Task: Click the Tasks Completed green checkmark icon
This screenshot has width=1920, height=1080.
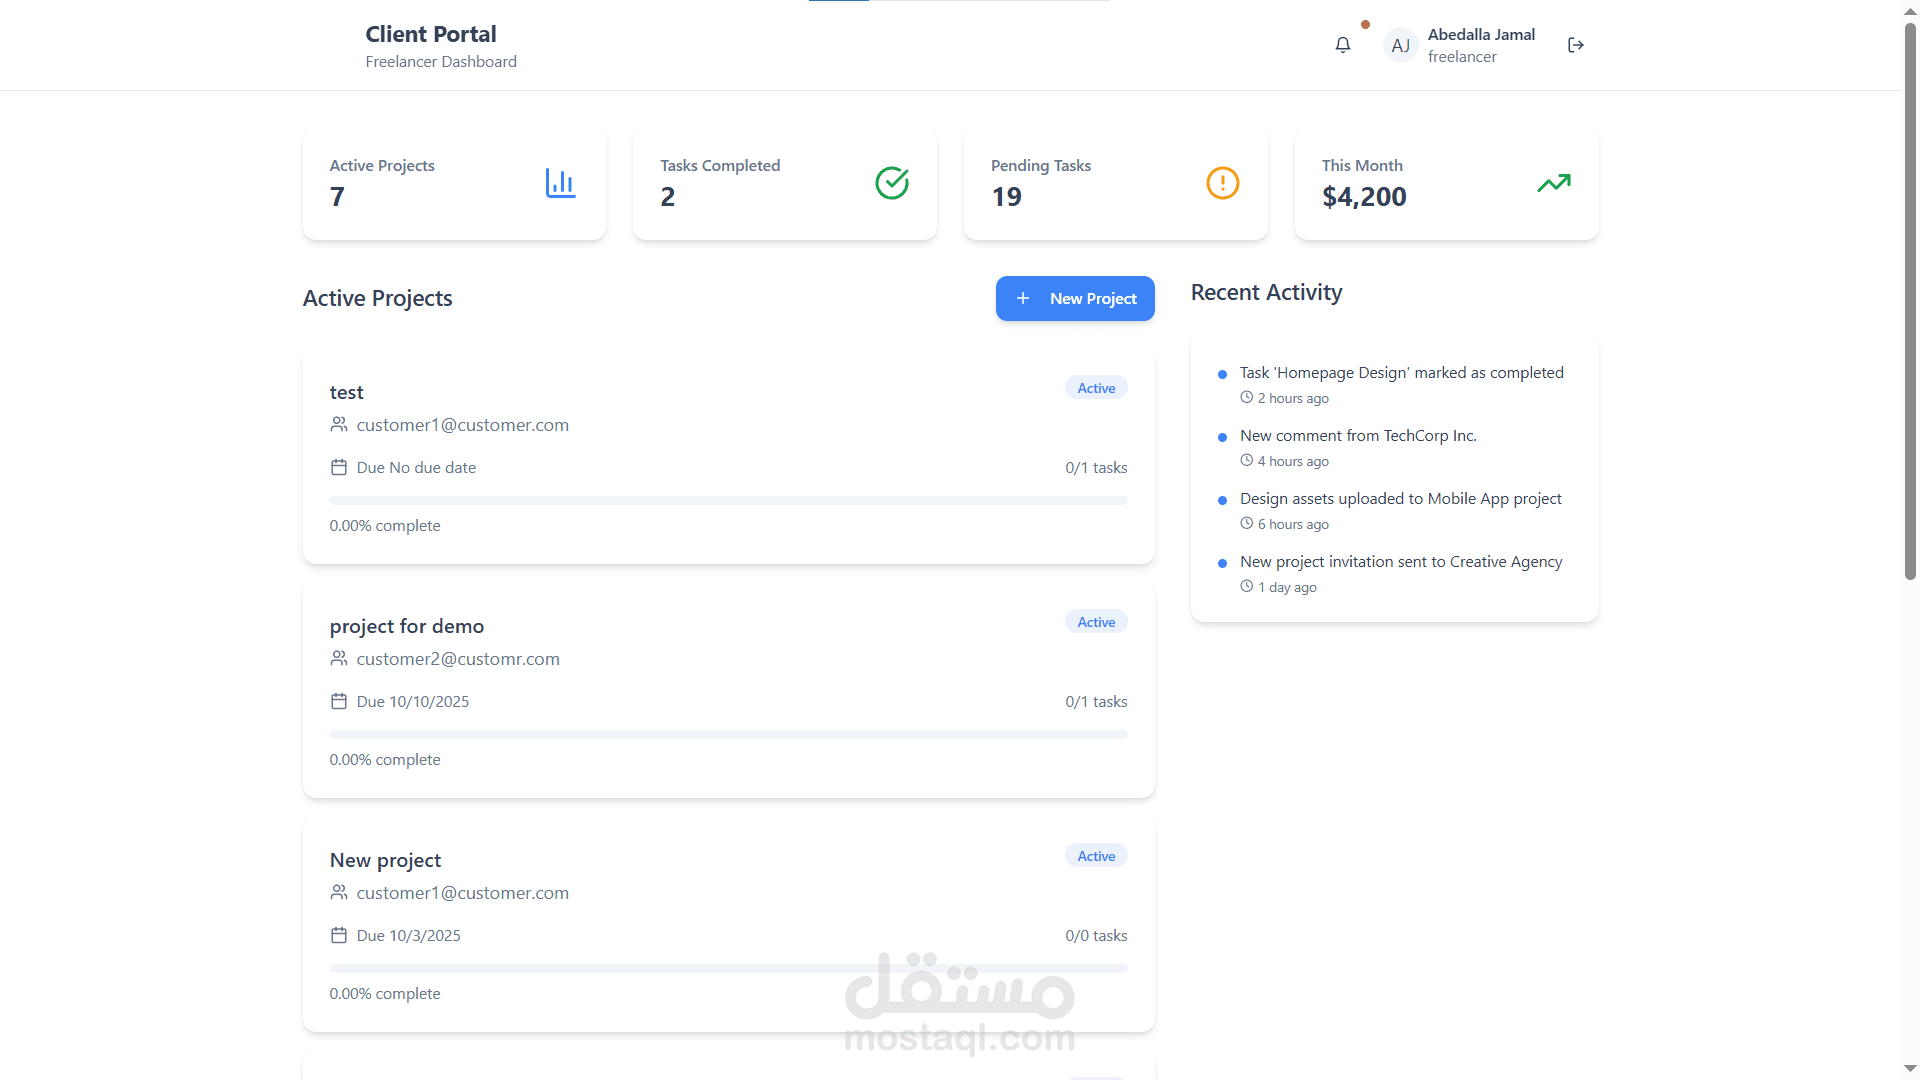Action: pyautogui.click(x=892, y=183)
